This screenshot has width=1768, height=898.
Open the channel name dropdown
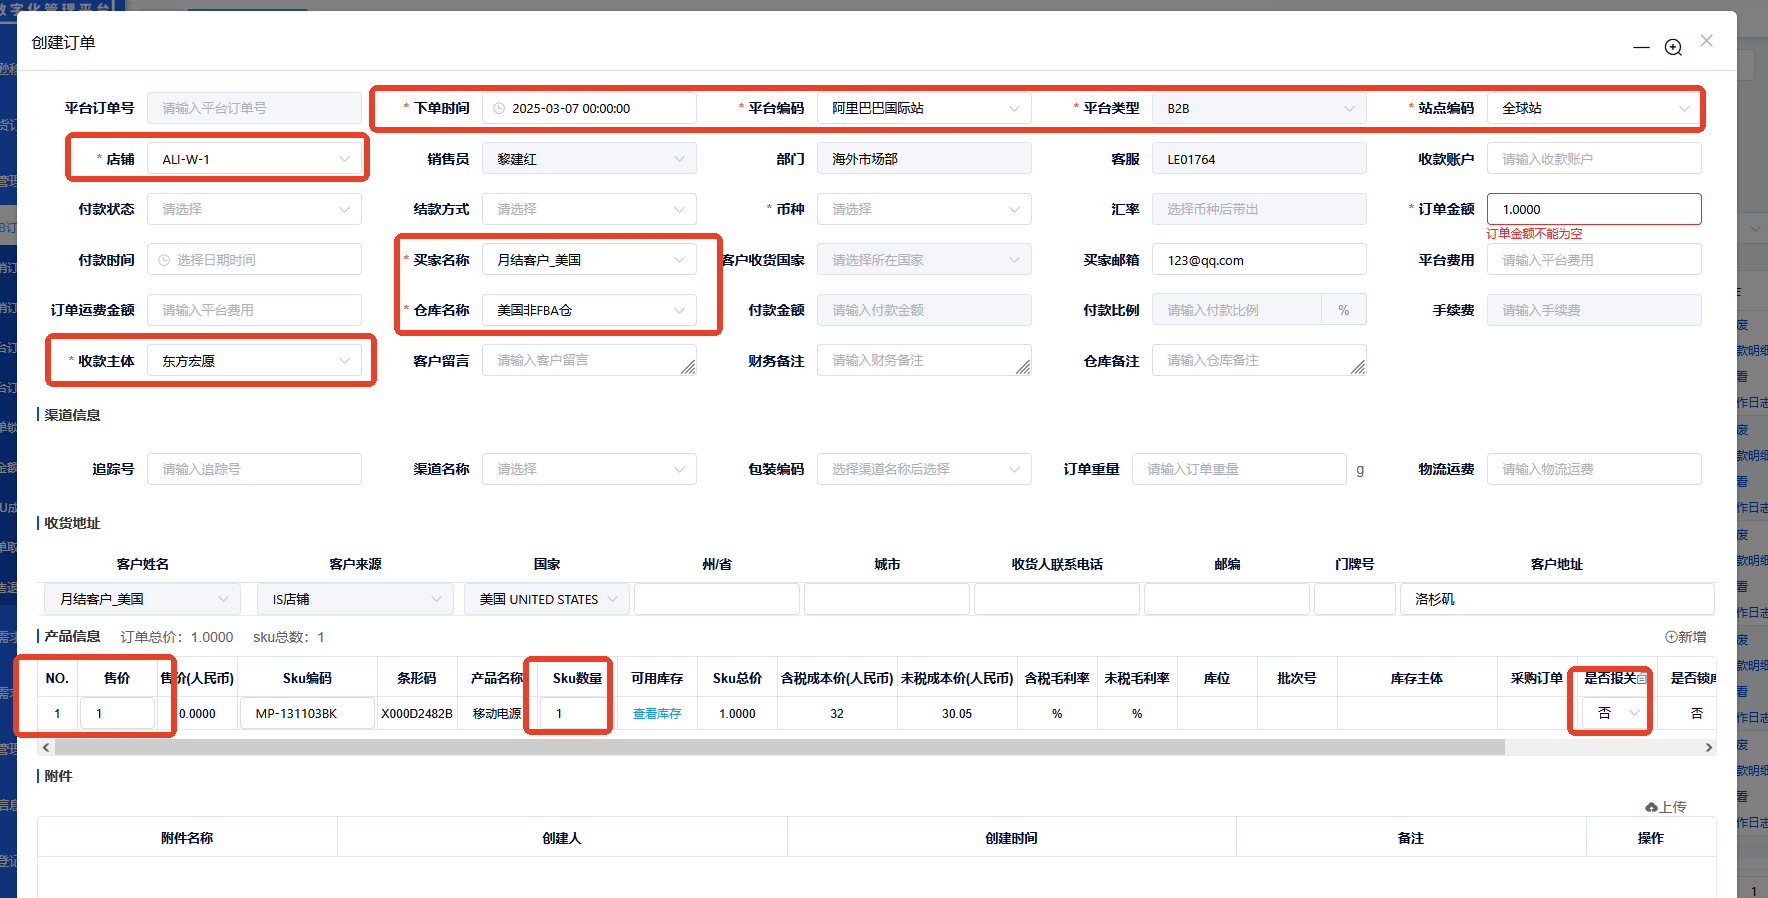point(589,469)
